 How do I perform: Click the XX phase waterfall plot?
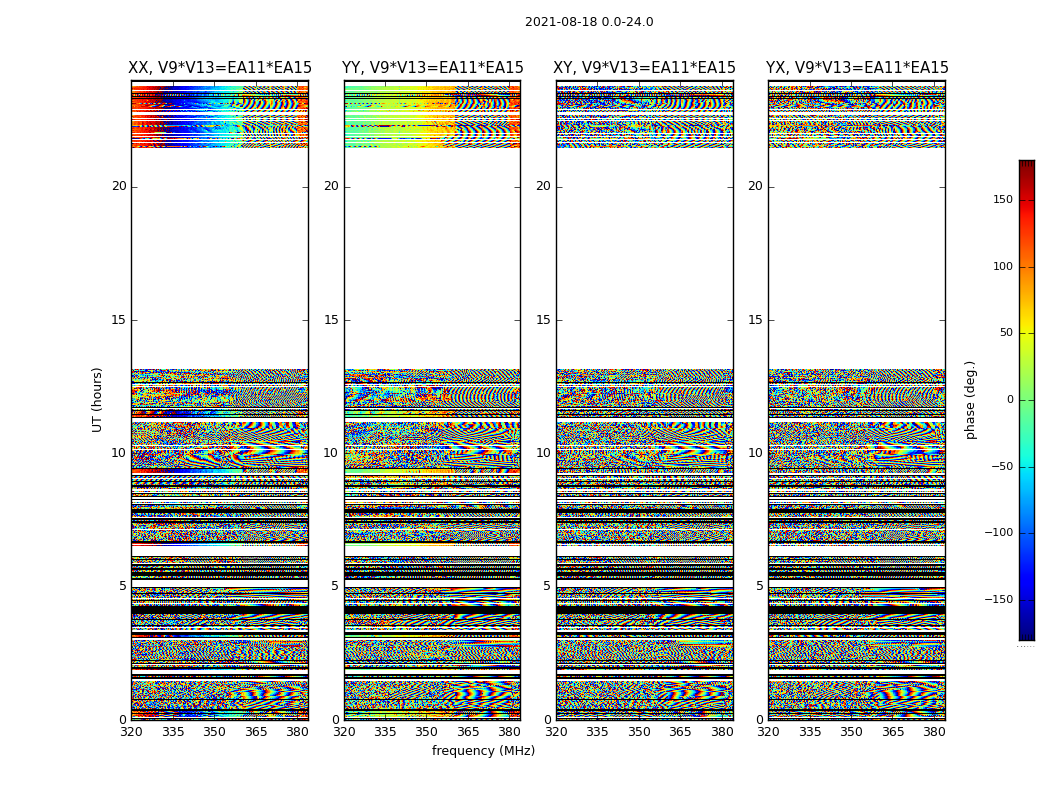220,400
